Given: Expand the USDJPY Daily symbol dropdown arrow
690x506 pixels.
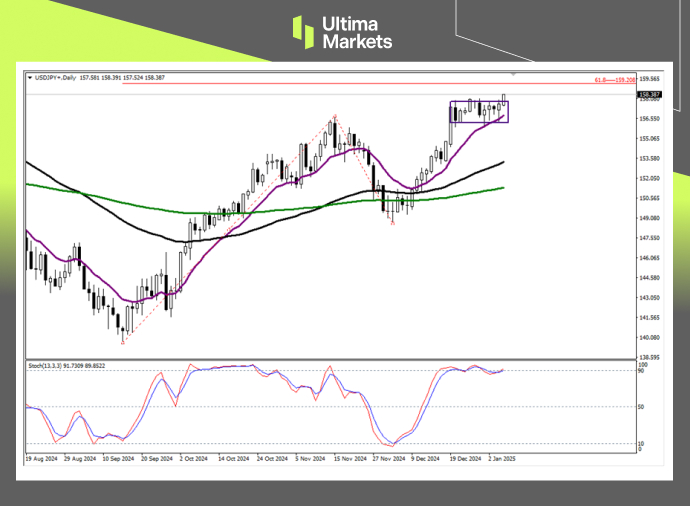Looking at the screenshot, I should (x=28, y=76).
